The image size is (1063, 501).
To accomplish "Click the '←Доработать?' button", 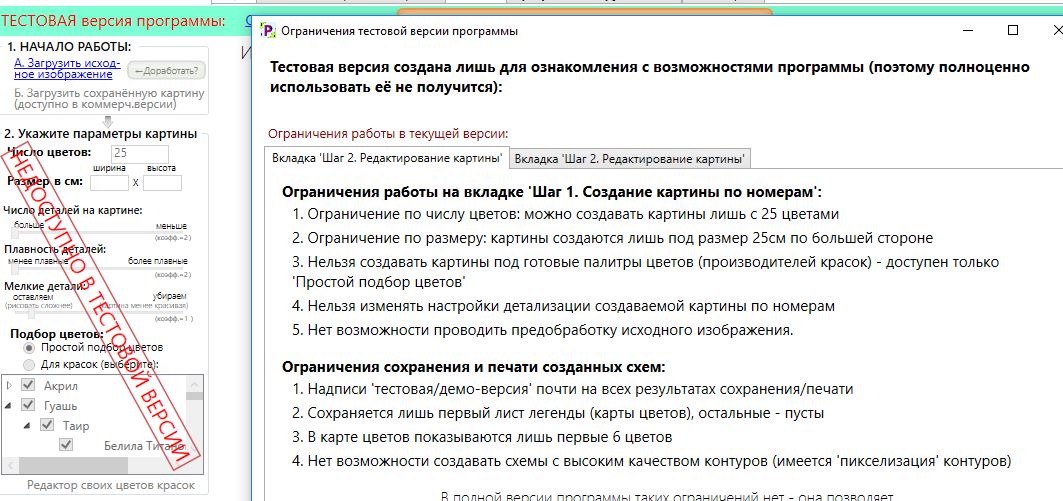I will [x=166, y=71].
